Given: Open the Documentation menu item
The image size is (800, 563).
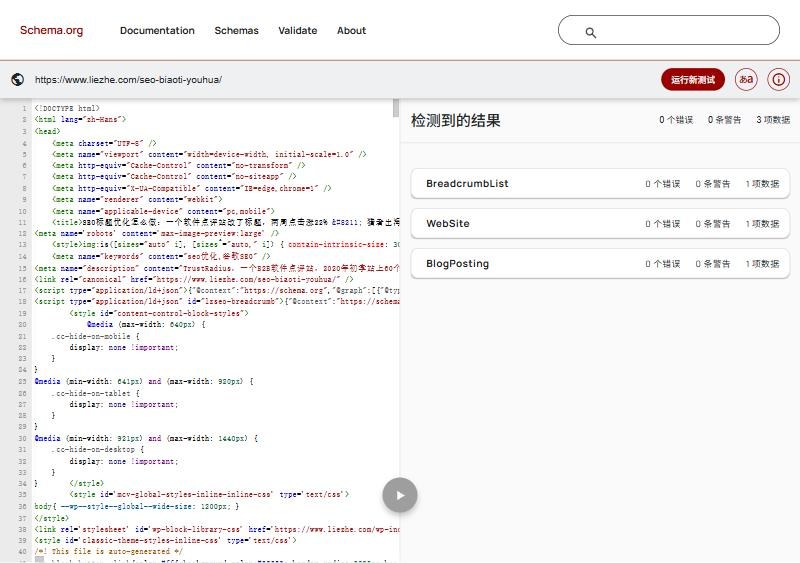Looking at the screenshot, I should 157,31.
